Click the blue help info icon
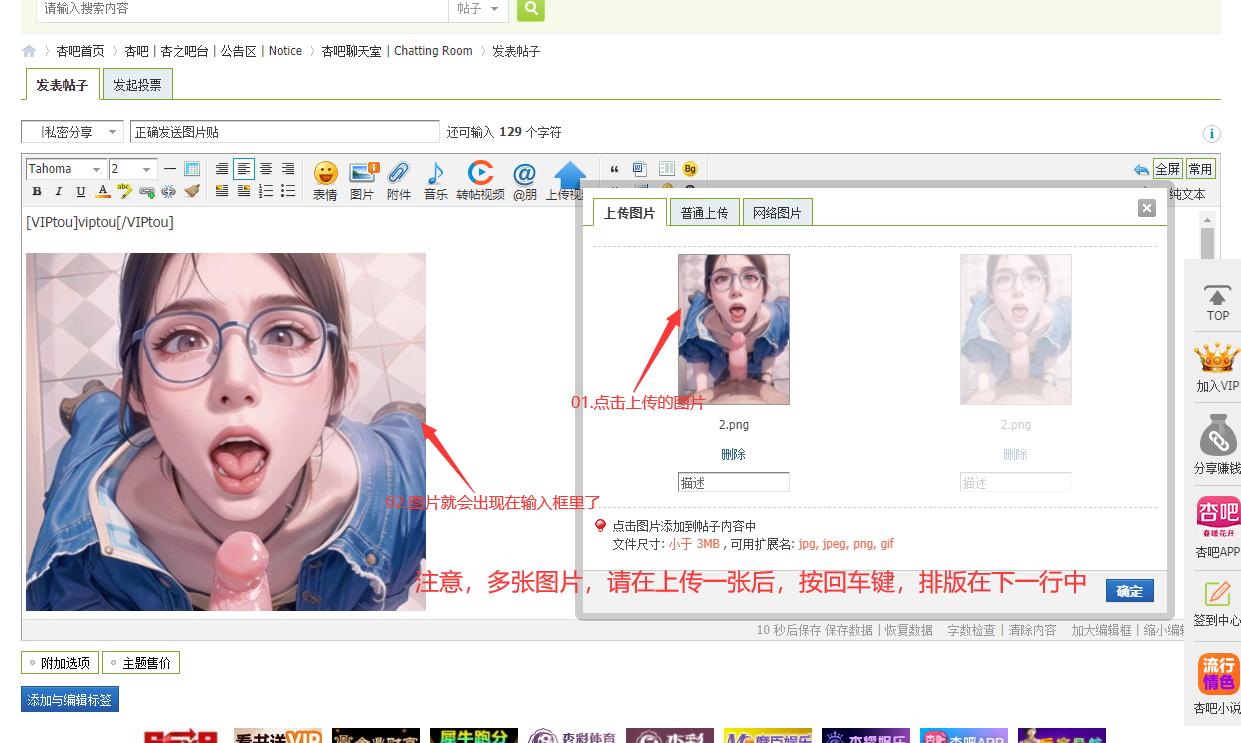This screenshot has height=743, width=1241. point(1212,134)
